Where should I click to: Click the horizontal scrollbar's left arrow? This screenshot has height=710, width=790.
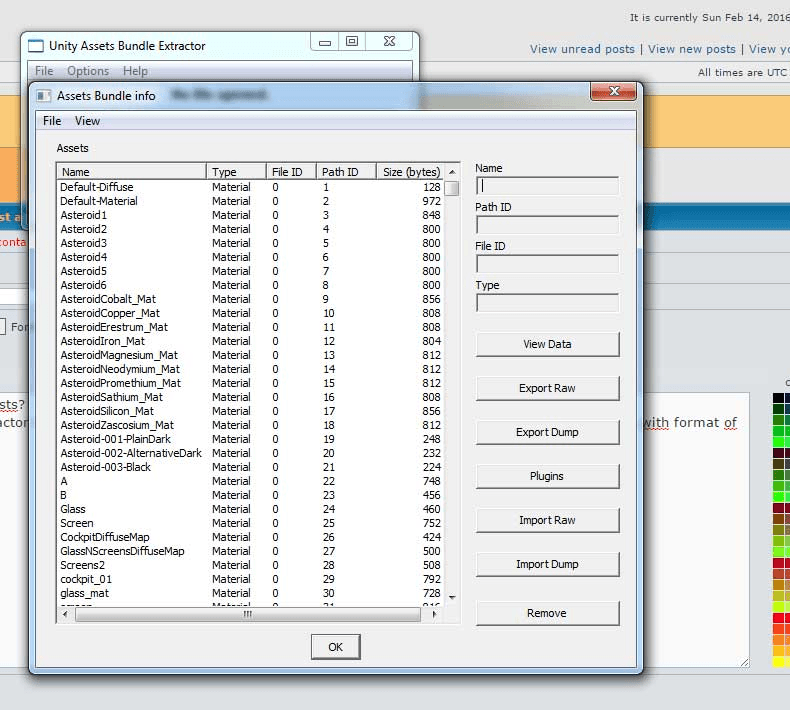click(x=66, y=615)
